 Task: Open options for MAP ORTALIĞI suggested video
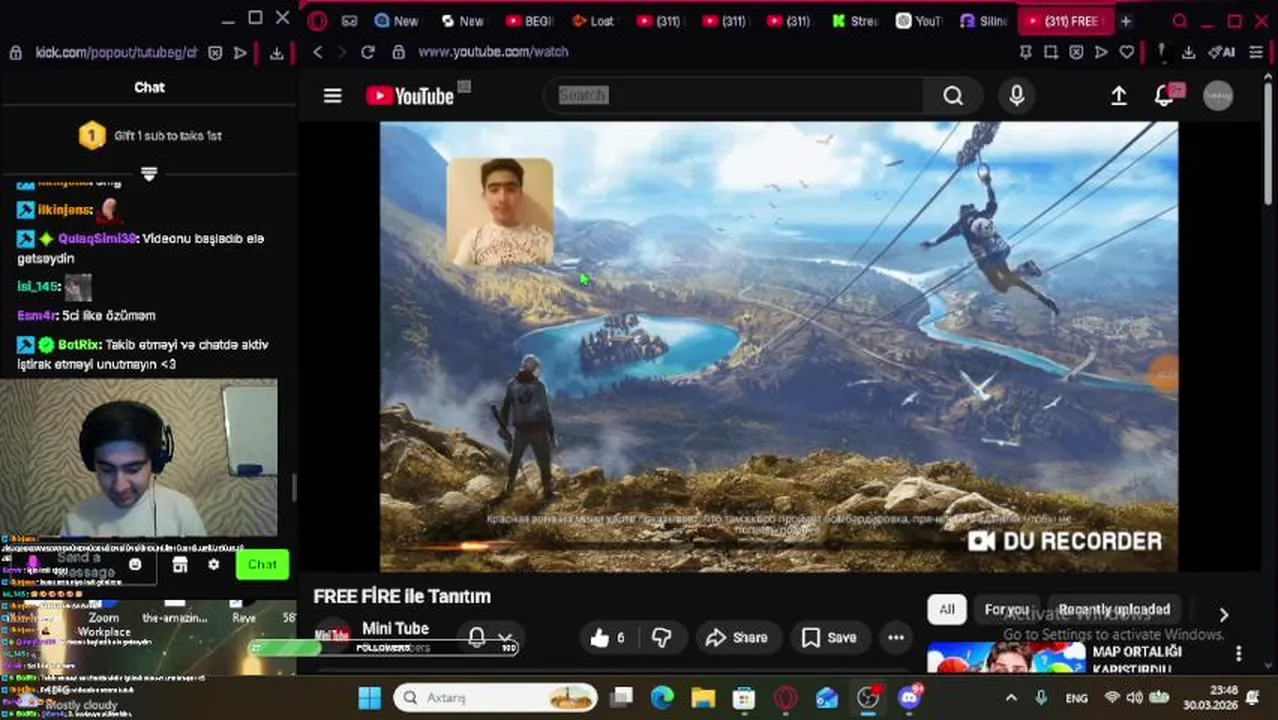click(x=1239, y=653)
